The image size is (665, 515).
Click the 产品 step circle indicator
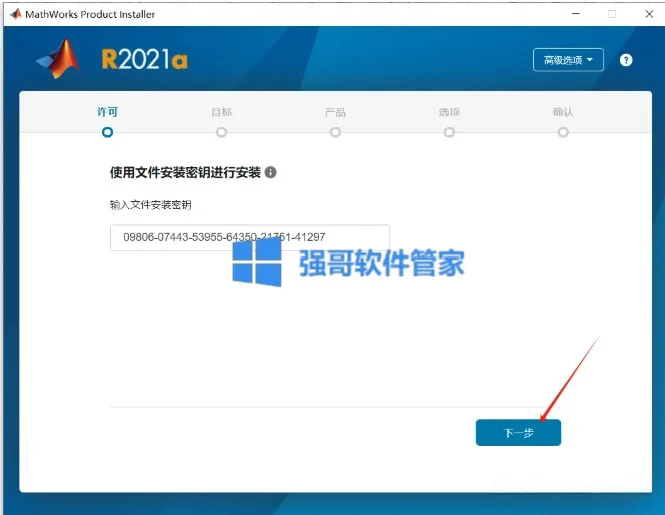(335, 132)
